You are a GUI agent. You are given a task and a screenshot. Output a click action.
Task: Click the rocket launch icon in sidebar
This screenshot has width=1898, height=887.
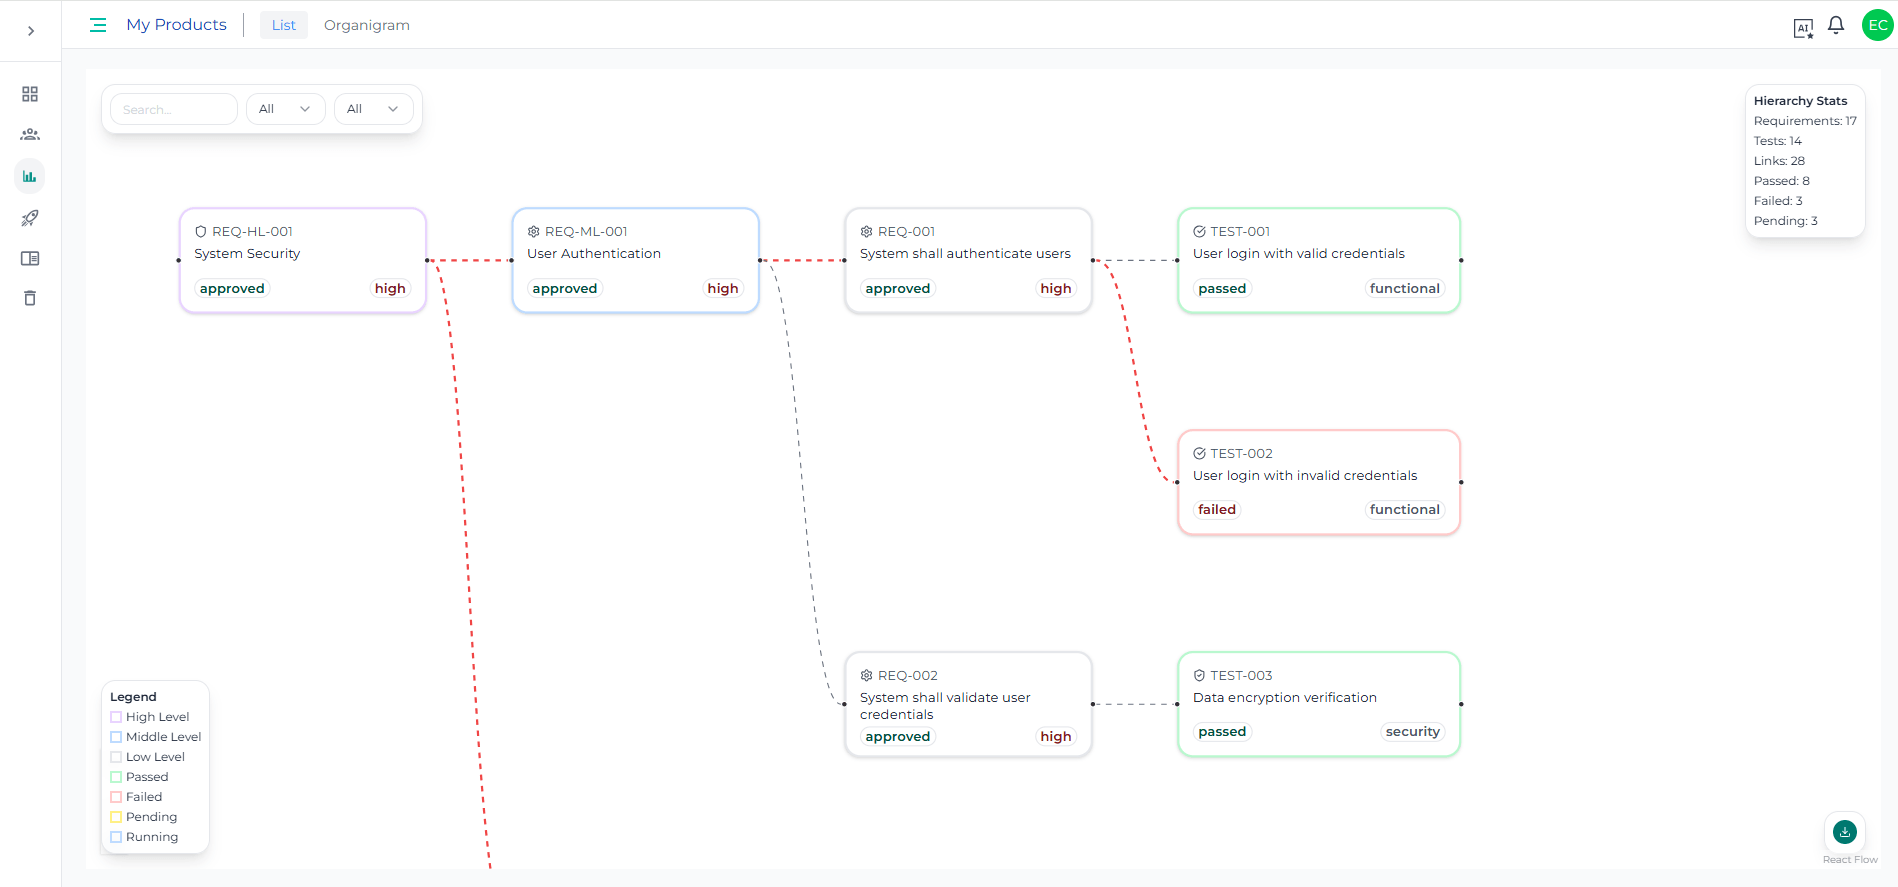tap(30, 218)
